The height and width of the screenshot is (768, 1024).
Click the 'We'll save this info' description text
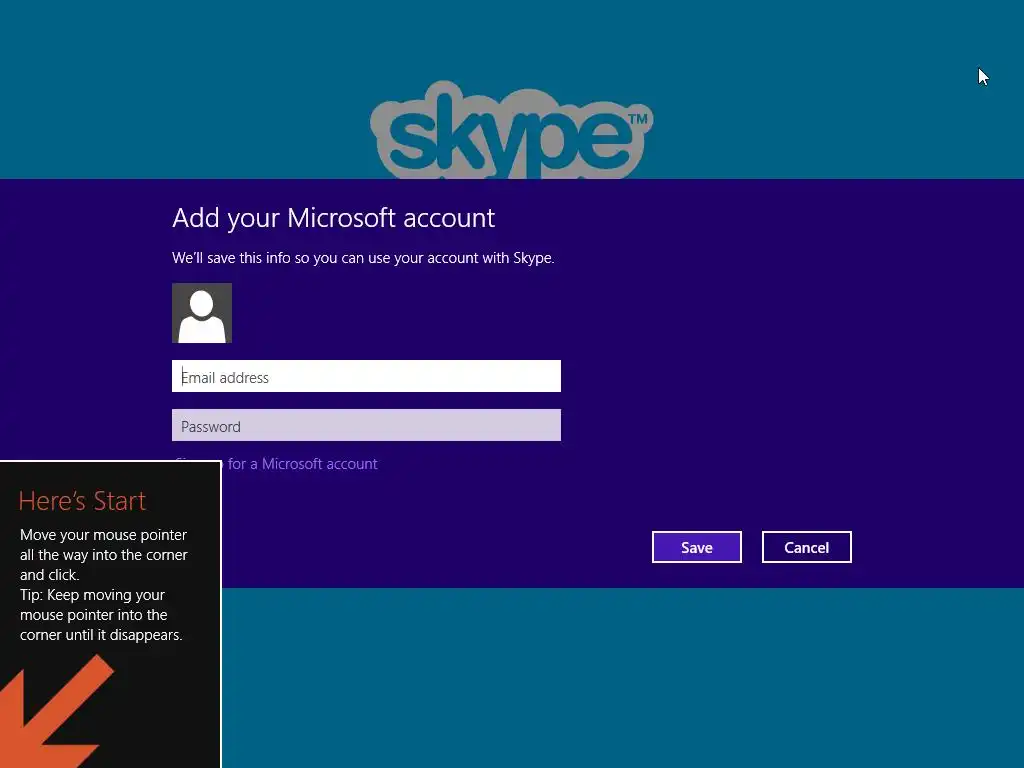pos(363,258)
